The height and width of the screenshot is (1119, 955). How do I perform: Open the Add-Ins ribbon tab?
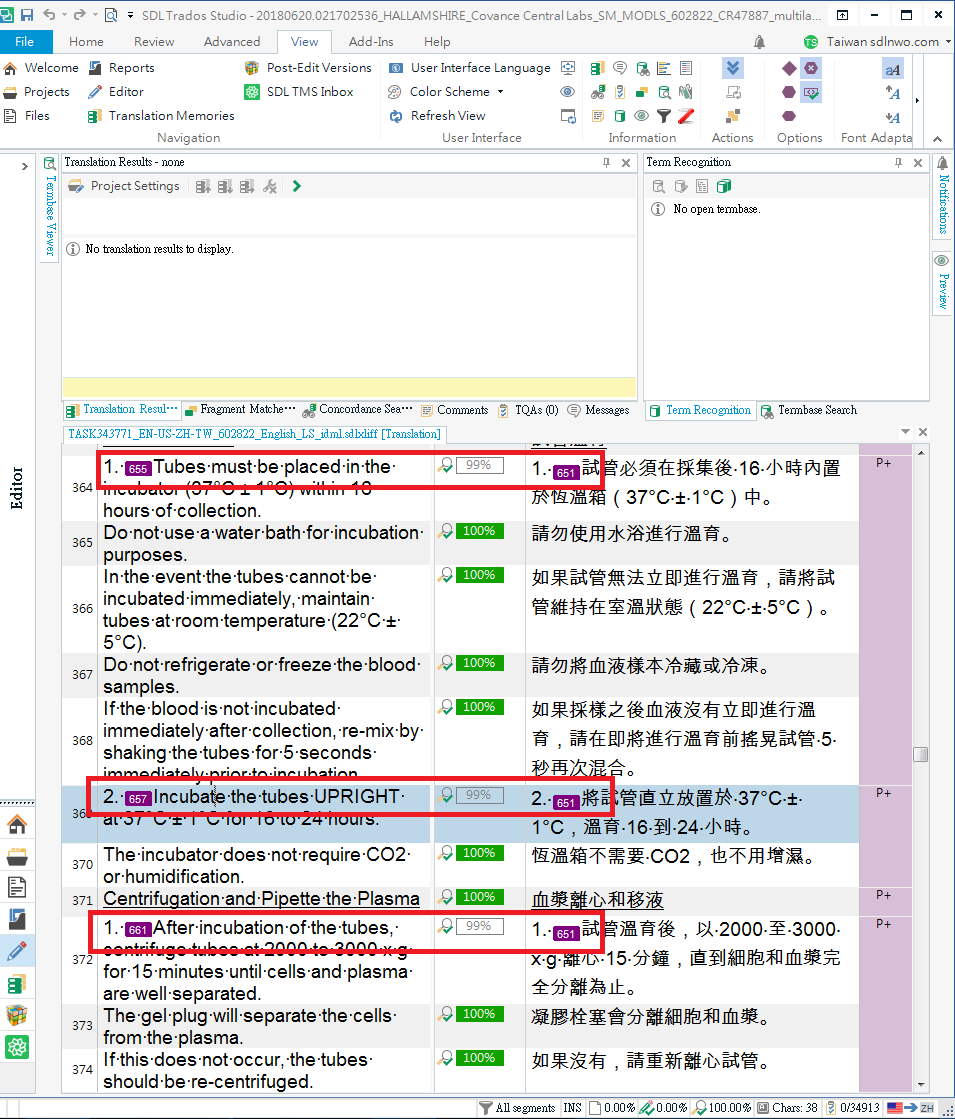coord(371,42)
